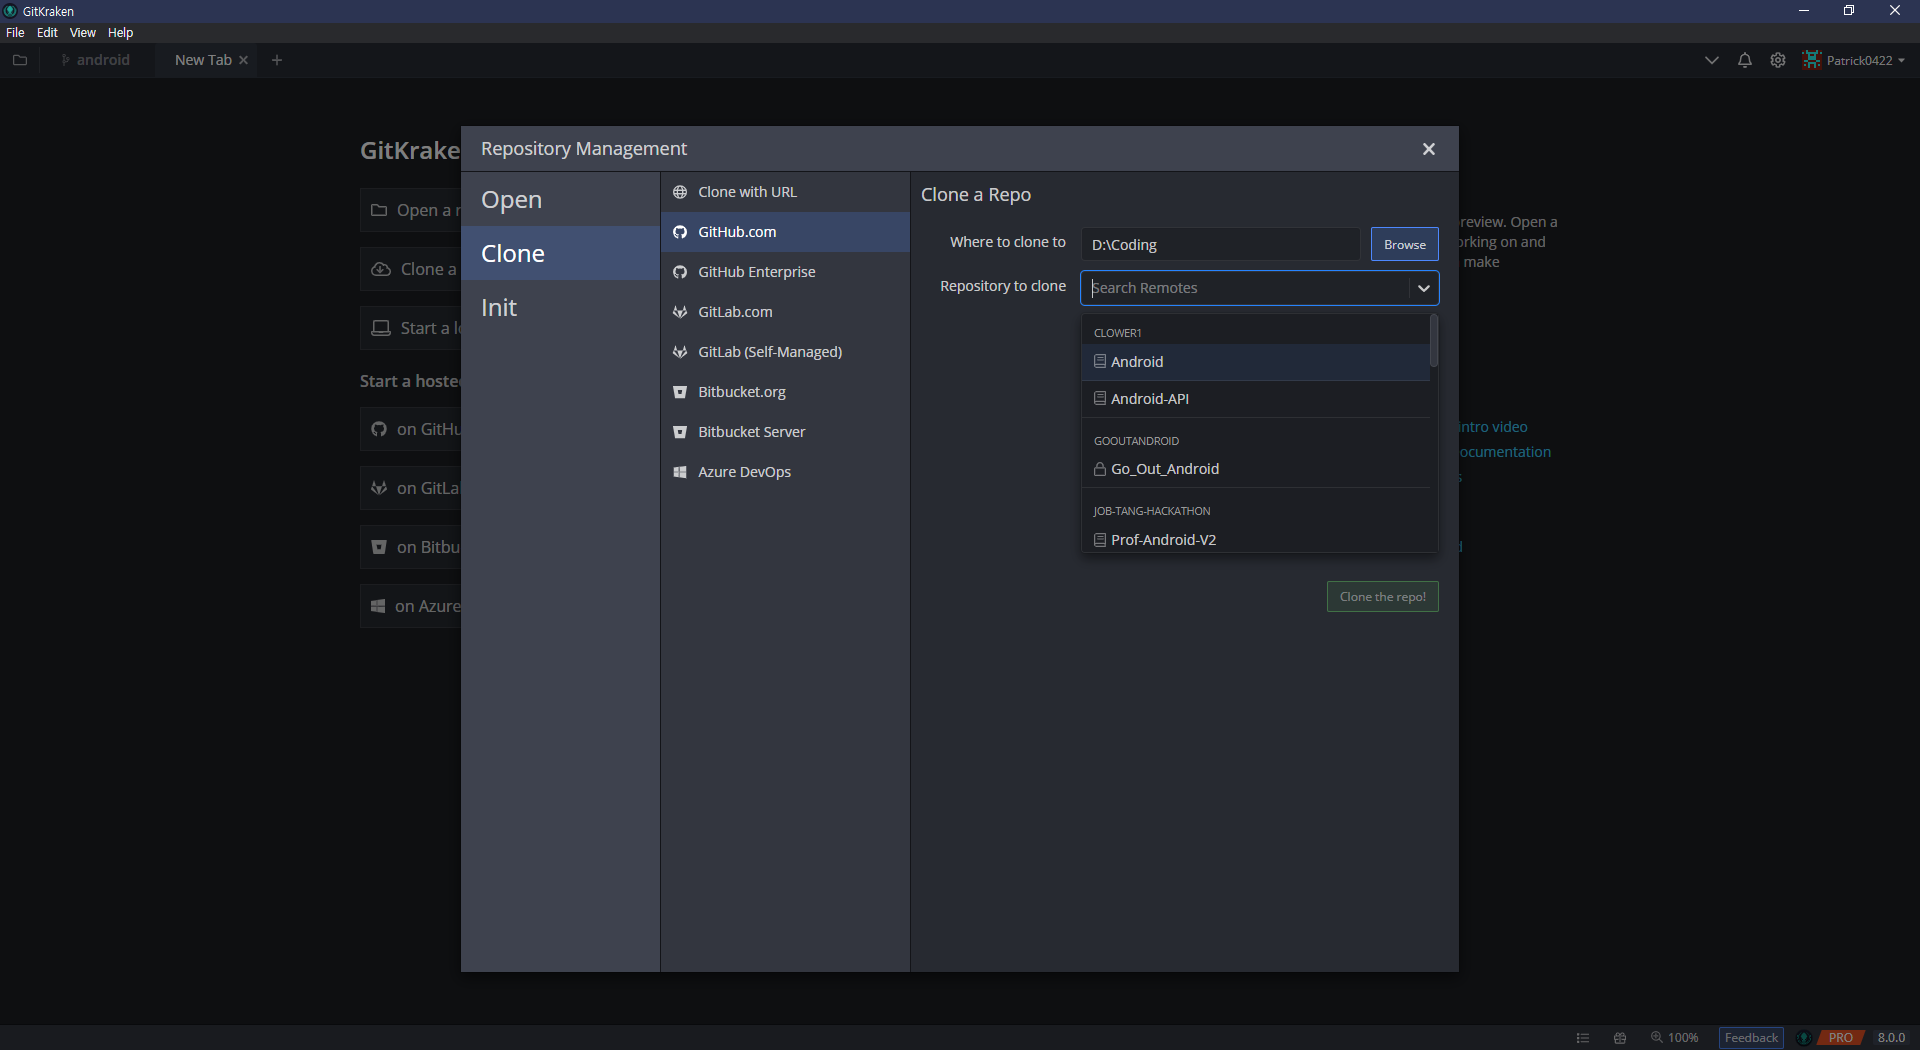Open the View menu
Viewport: 1920px width, 1050px height.
click(83, 33)
